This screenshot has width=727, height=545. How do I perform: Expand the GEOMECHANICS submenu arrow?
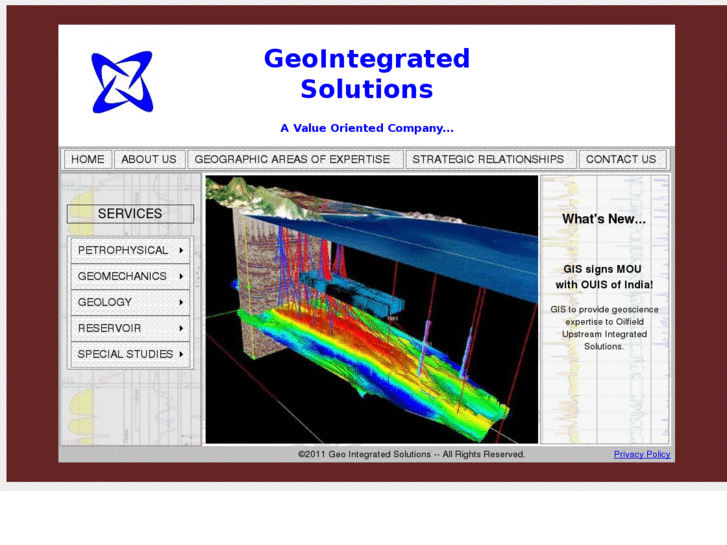pyautogui.click(x=181, y=276)
